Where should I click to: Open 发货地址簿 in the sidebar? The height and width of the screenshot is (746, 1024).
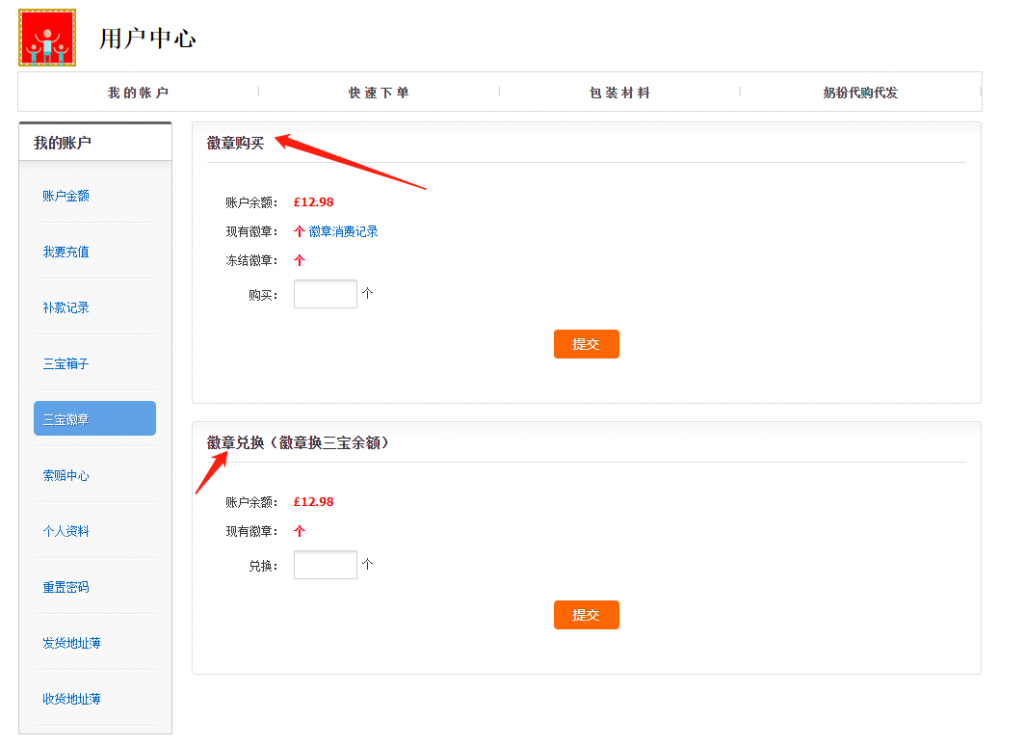[x=71, y=643]
